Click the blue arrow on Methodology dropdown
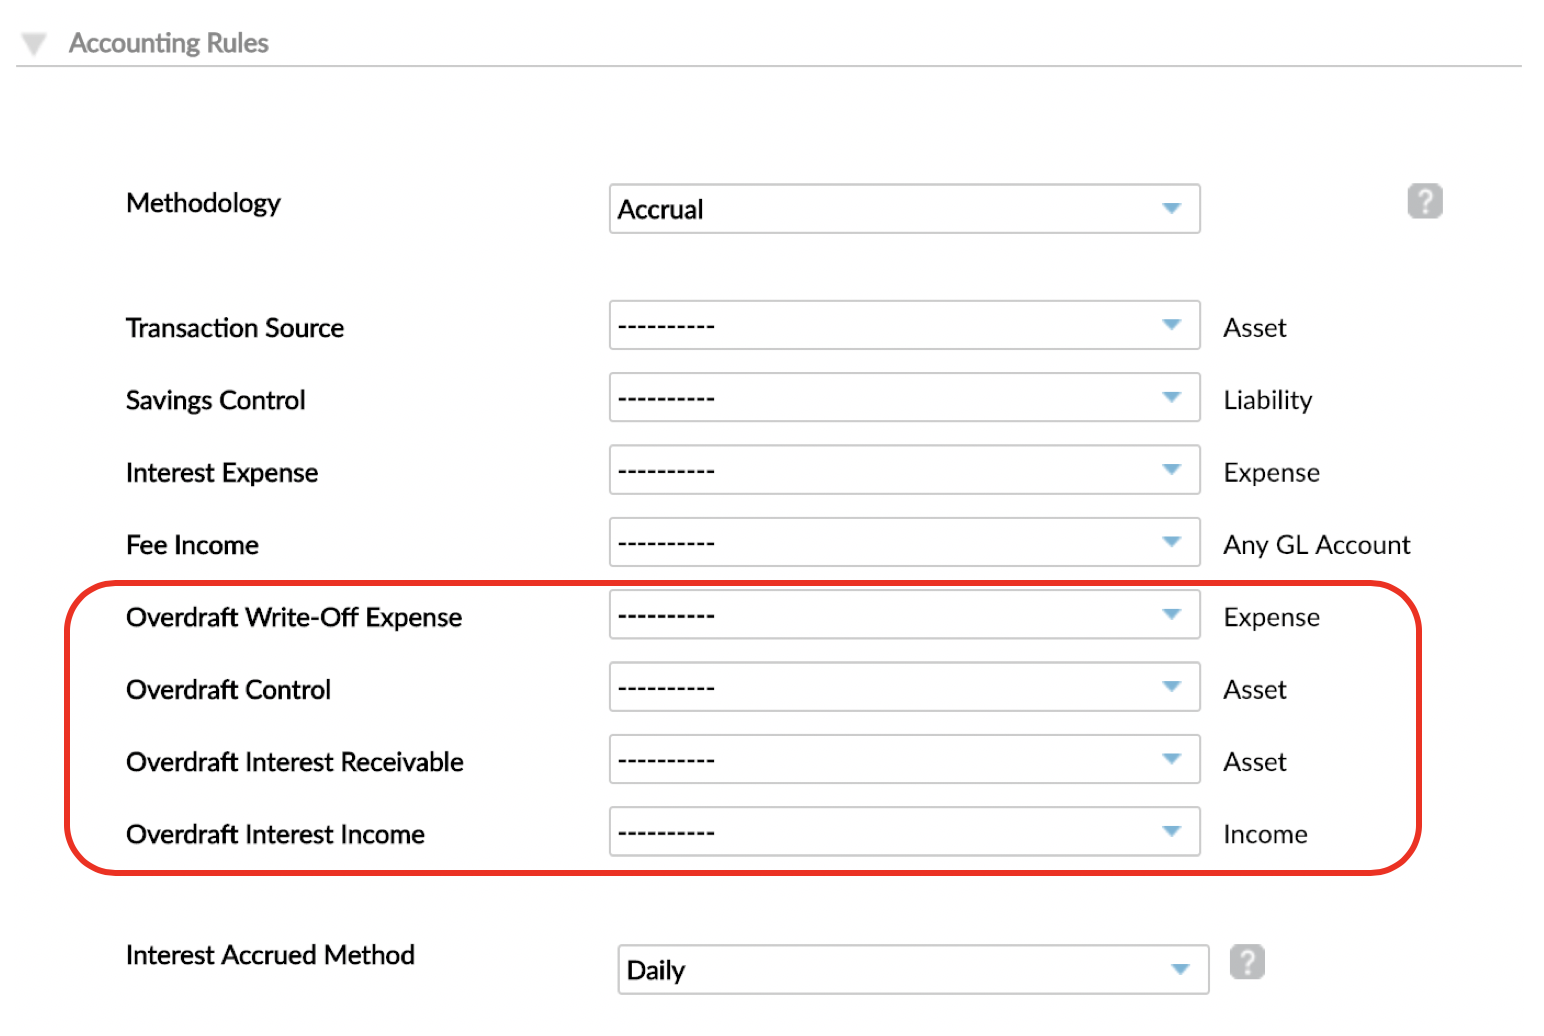 (1171, 209)
